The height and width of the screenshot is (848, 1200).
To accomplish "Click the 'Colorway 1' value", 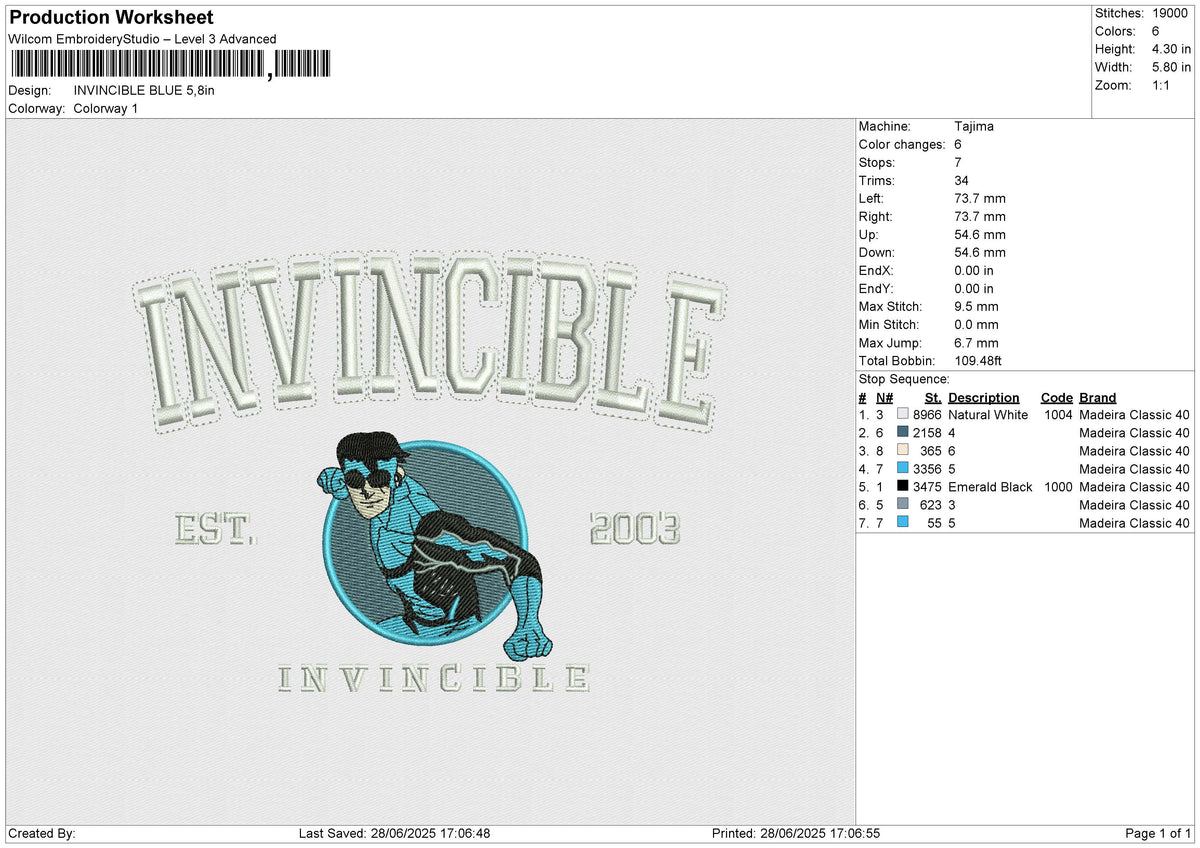I will pos(106,108).
